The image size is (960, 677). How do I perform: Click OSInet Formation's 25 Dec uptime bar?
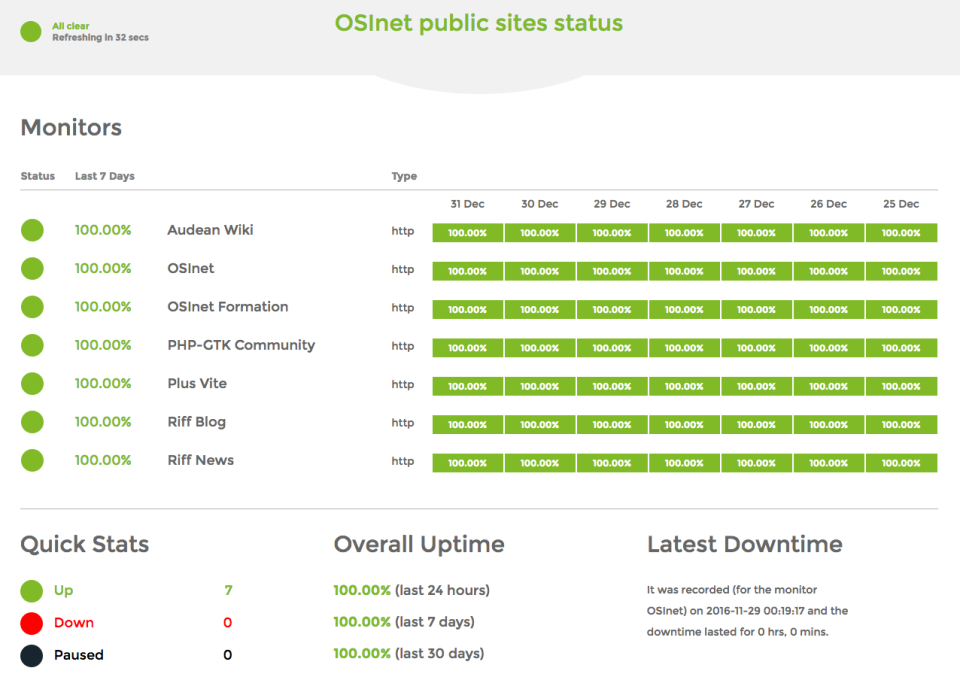point(901,310)
